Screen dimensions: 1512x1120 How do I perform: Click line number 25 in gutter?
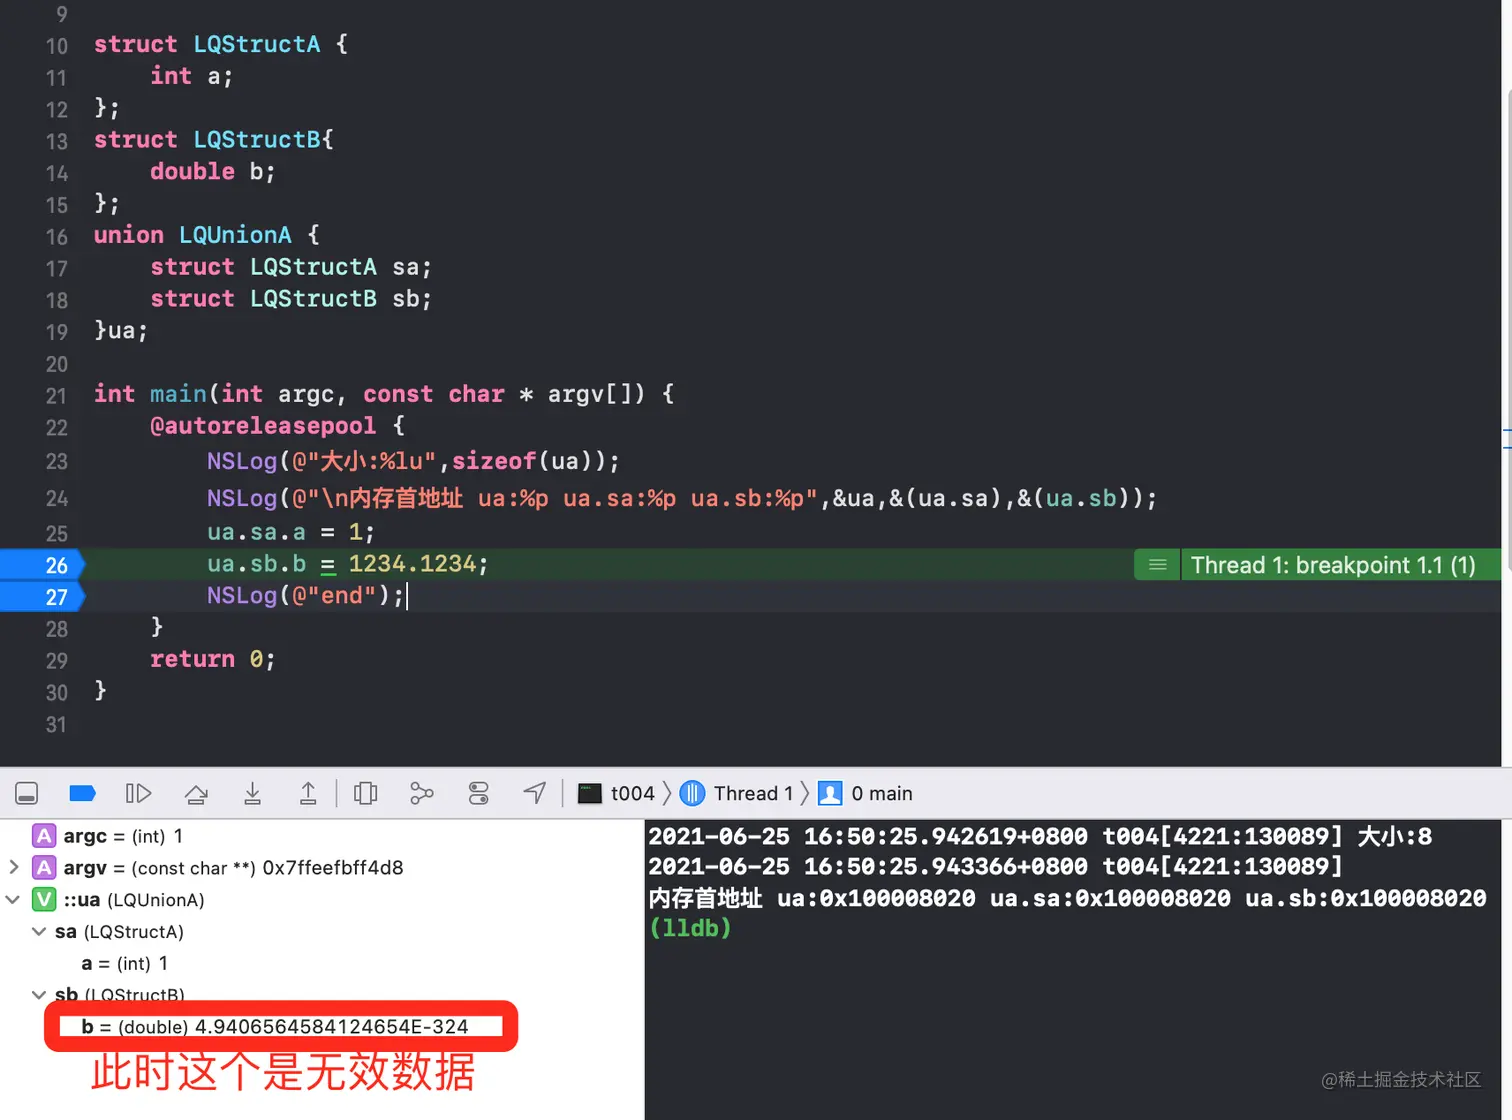(x=56, y=533)
